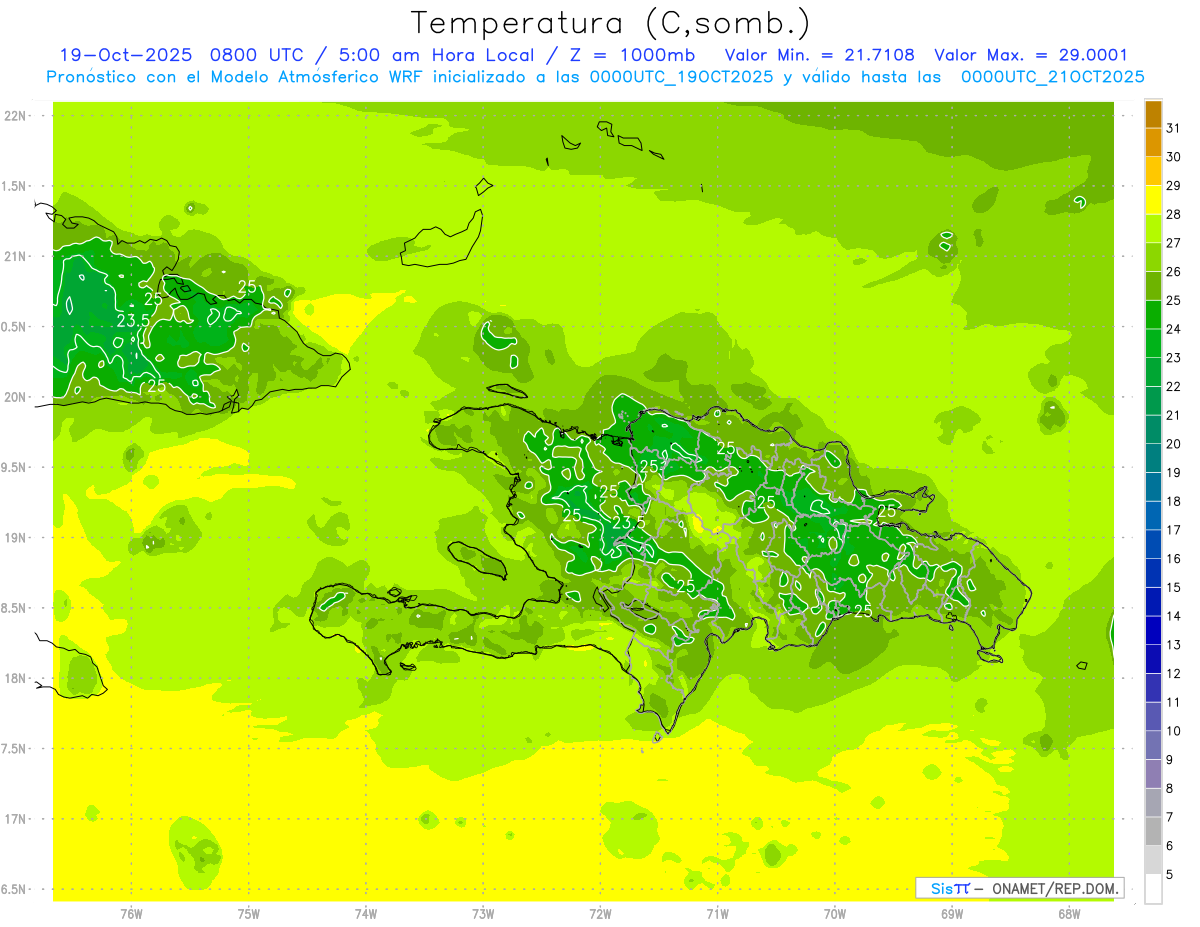1200x927 pixels.
Task: Click Gonâve Island outline west of Hispaniola
Action: [x=475, y=560]
